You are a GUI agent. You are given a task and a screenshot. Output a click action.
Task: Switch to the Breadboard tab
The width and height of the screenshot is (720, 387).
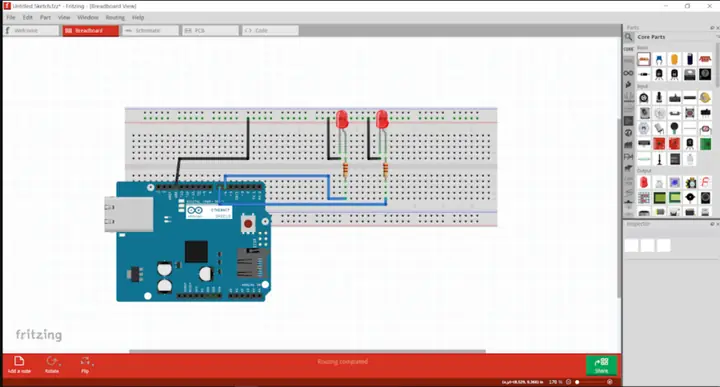coord(90,31)
